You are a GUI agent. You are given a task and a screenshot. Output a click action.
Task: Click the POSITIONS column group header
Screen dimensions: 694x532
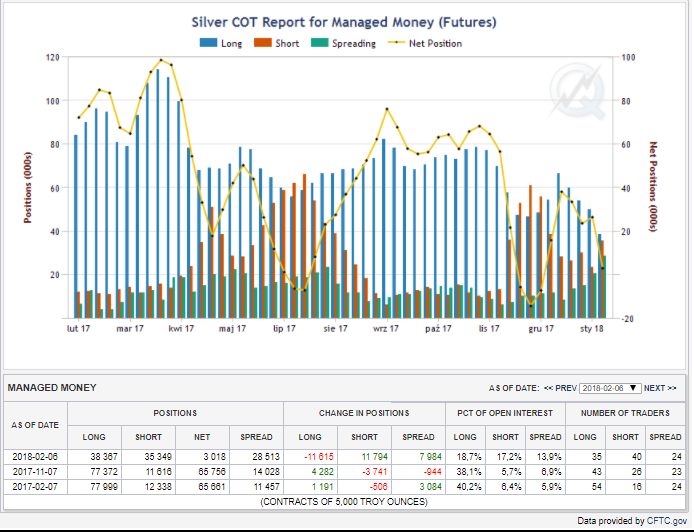175,413
